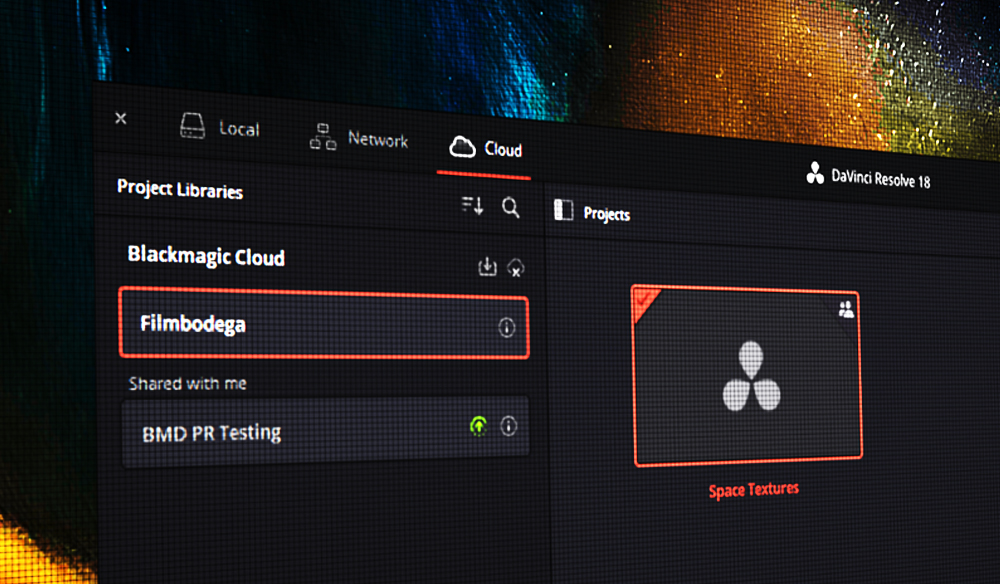The height and width of the screenshot is (584, 1000).
Task: Open the project library search
Action: 510,207
